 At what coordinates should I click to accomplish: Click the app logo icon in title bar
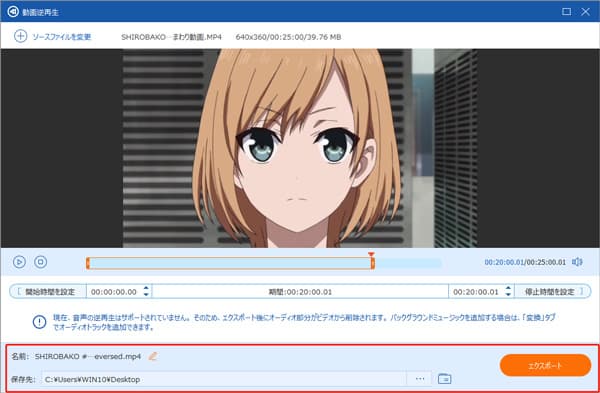coord(13,11)
